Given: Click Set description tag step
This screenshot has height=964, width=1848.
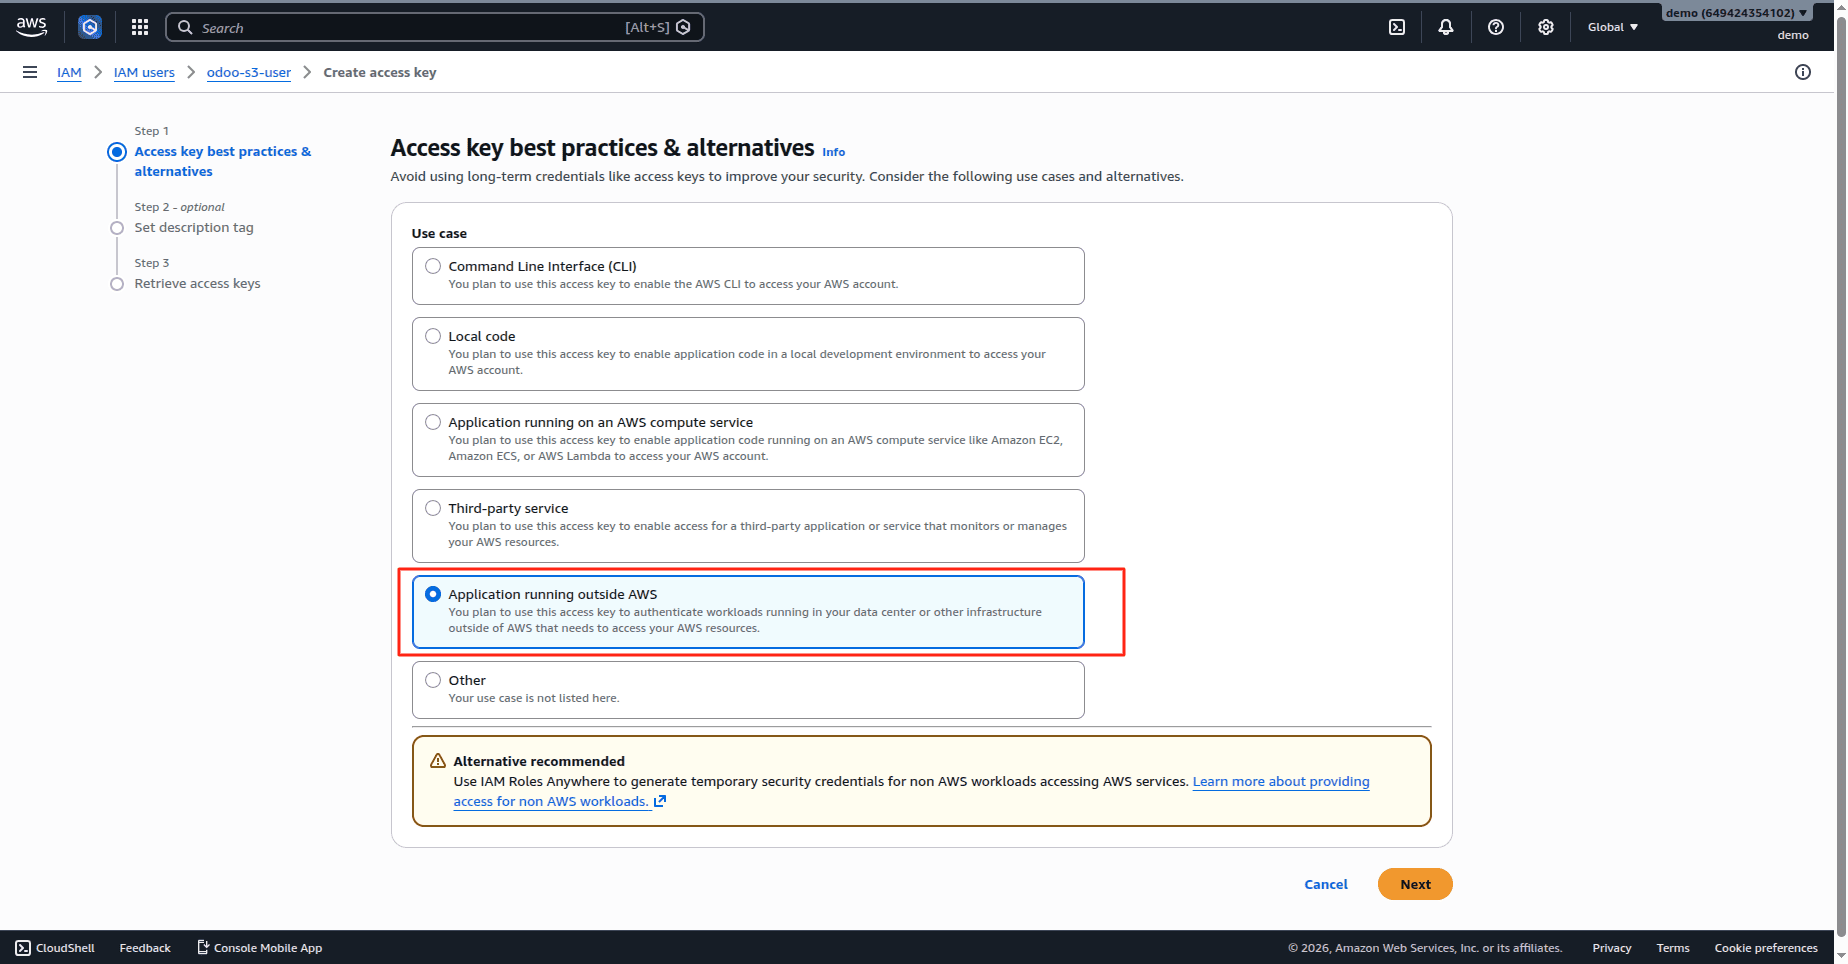Looking at the screenshot, I should point(194,227).
